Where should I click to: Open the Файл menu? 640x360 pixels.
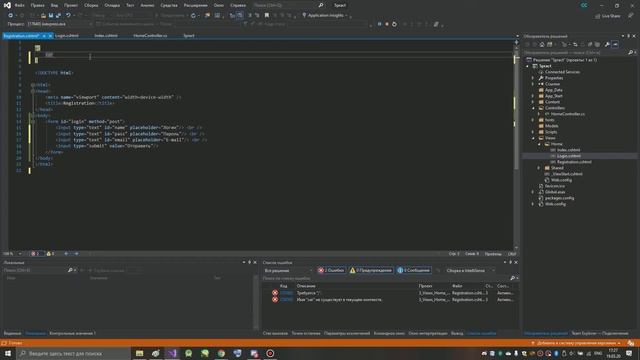tap(20, 5)
